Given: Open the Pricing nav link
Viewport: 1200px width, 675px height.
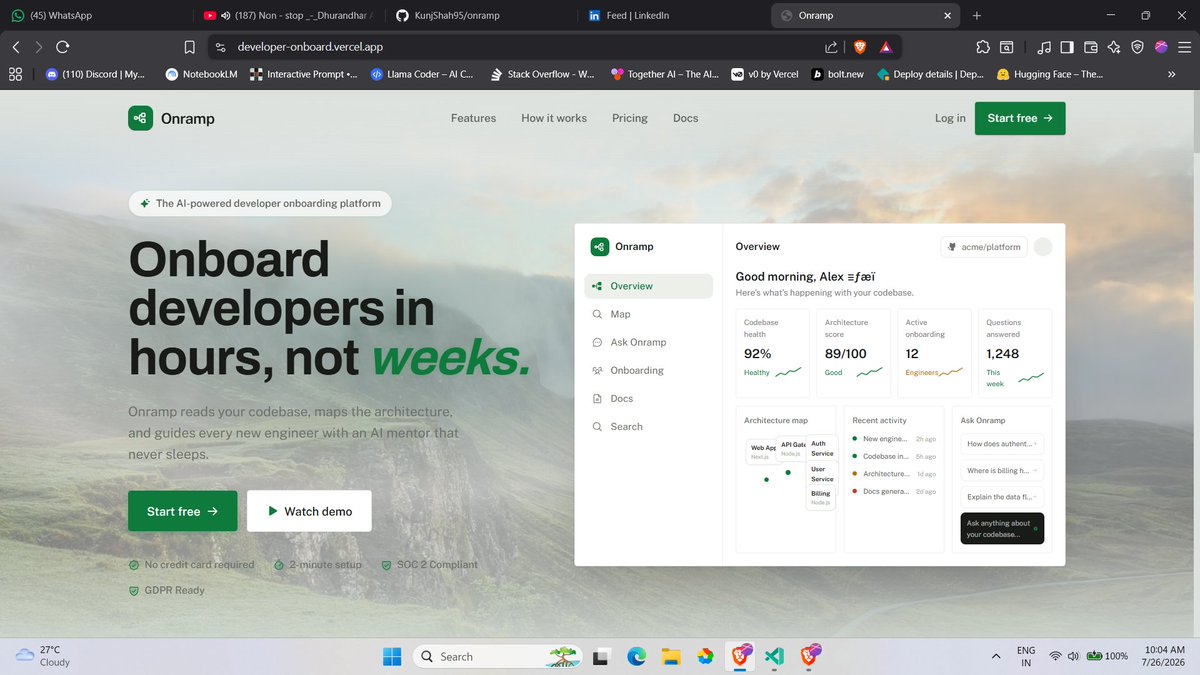Looking at the screenshot, I should pos(630,118).
